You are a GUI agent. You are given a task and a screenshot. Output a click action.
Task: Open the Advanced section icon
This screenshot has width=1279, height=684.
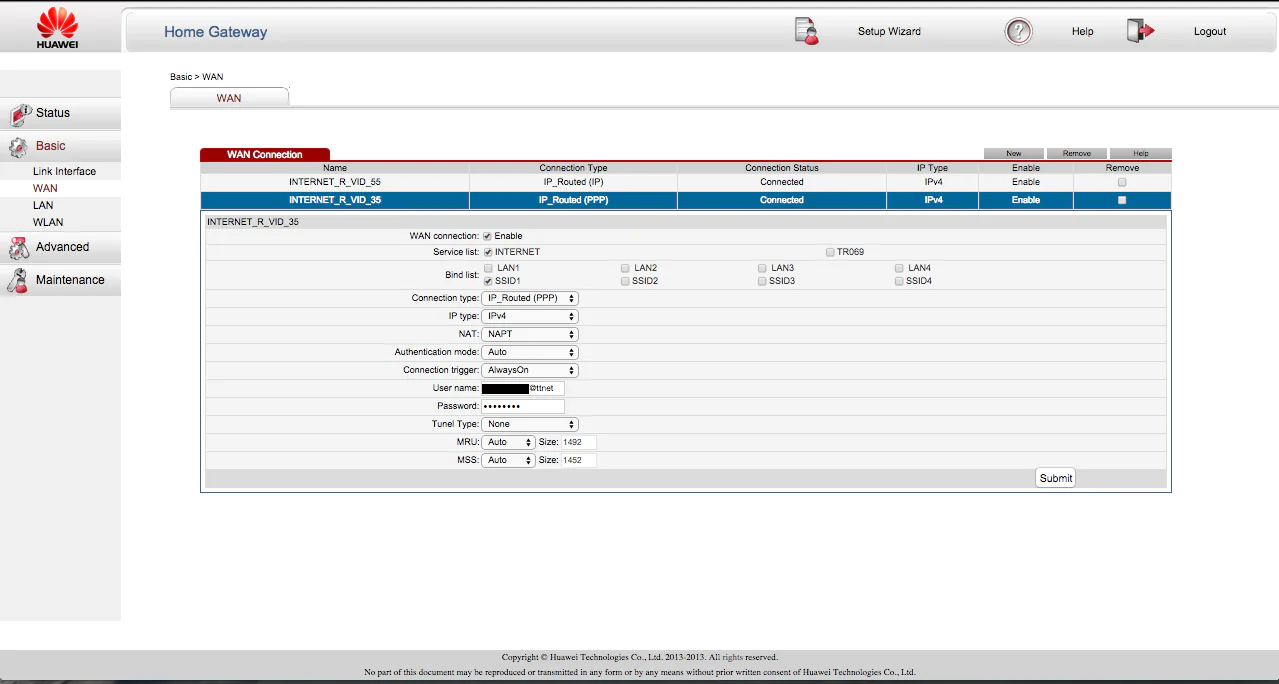(x=18, y=248)
